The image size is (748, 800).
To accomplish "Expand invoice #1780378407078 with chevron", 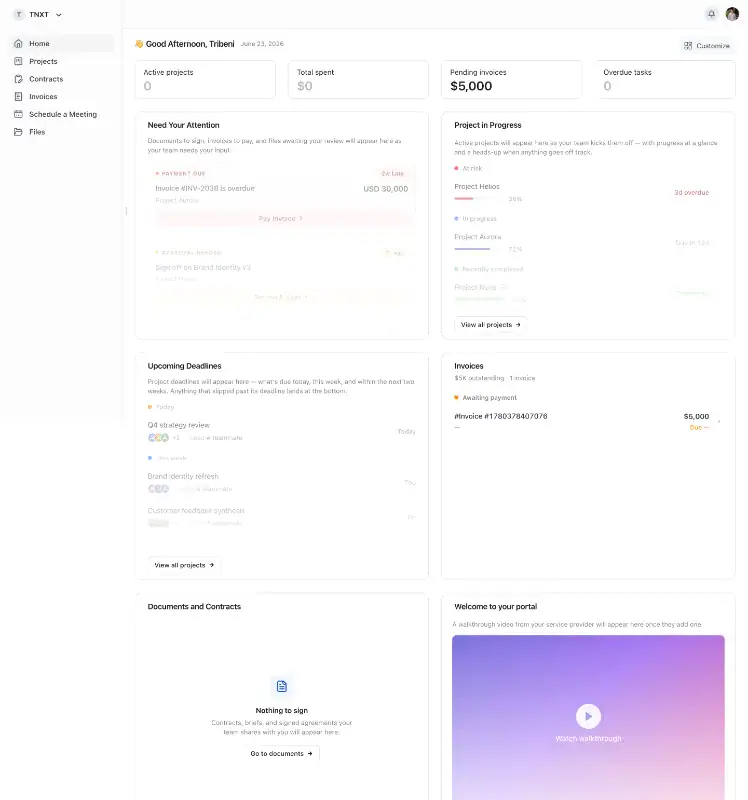I will 719,421.
